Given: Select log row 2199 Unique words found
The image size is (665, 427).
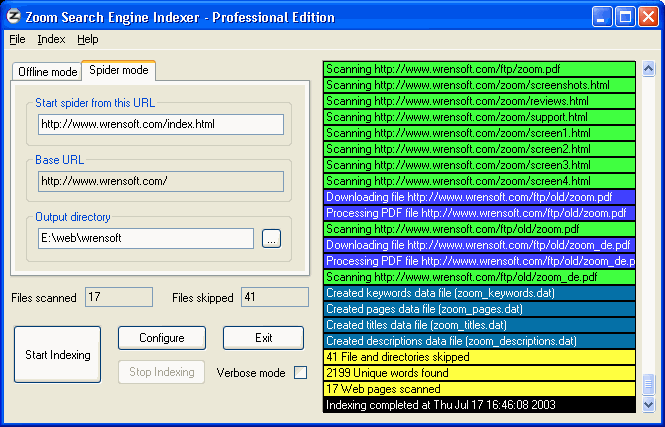Looking at the screenshot, I should [479, 373].
